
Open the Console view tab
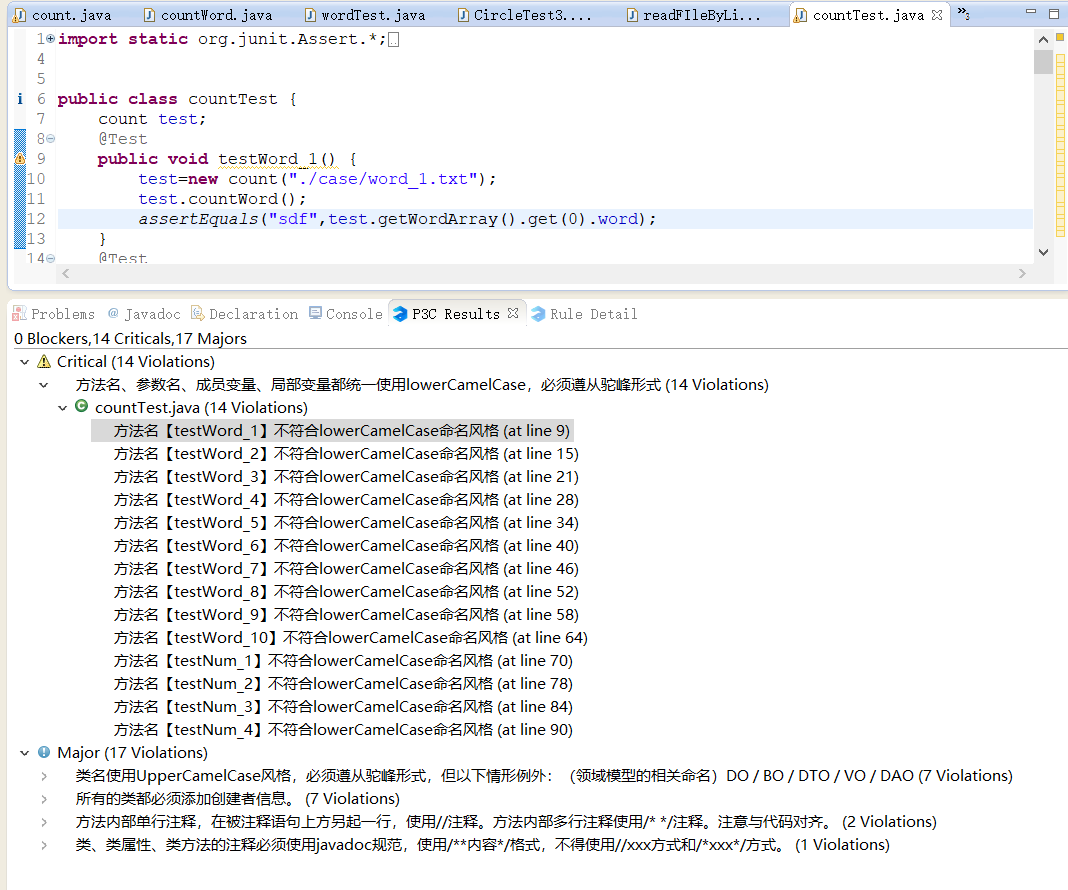tap(345, 314)
